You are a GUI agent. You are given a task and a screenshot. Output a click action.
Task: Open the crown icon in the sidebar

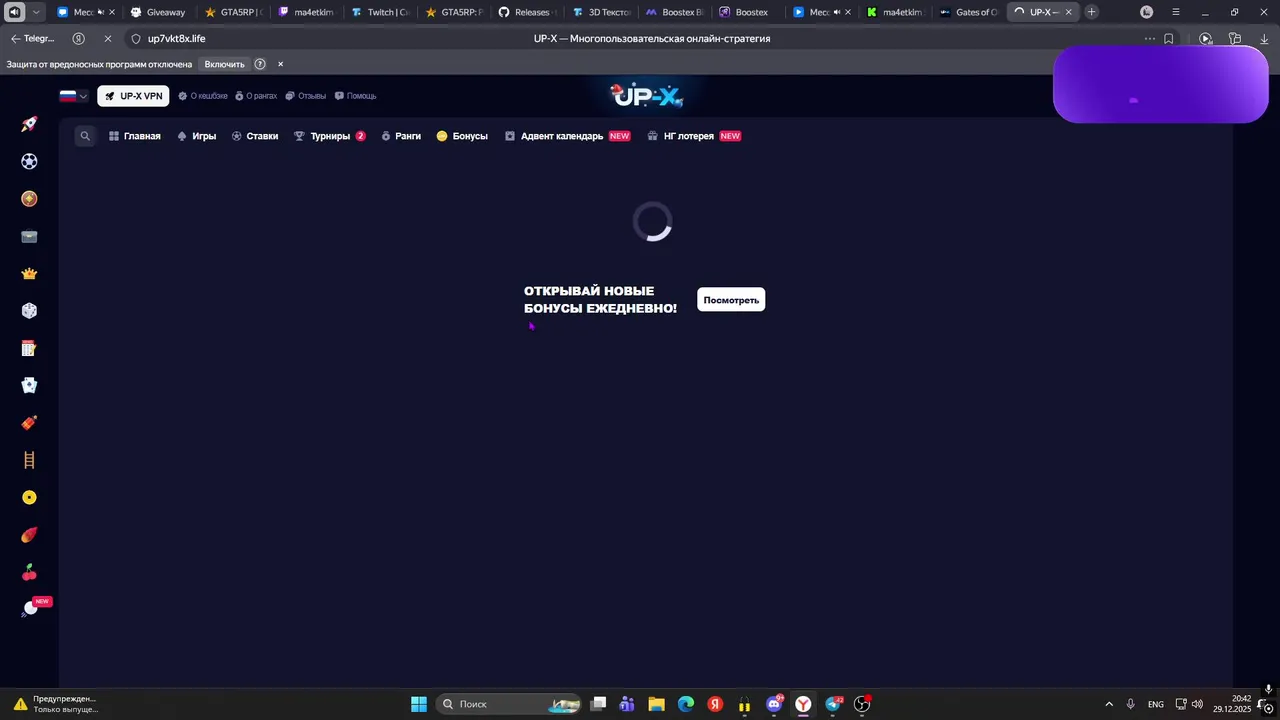pos(29,274)
